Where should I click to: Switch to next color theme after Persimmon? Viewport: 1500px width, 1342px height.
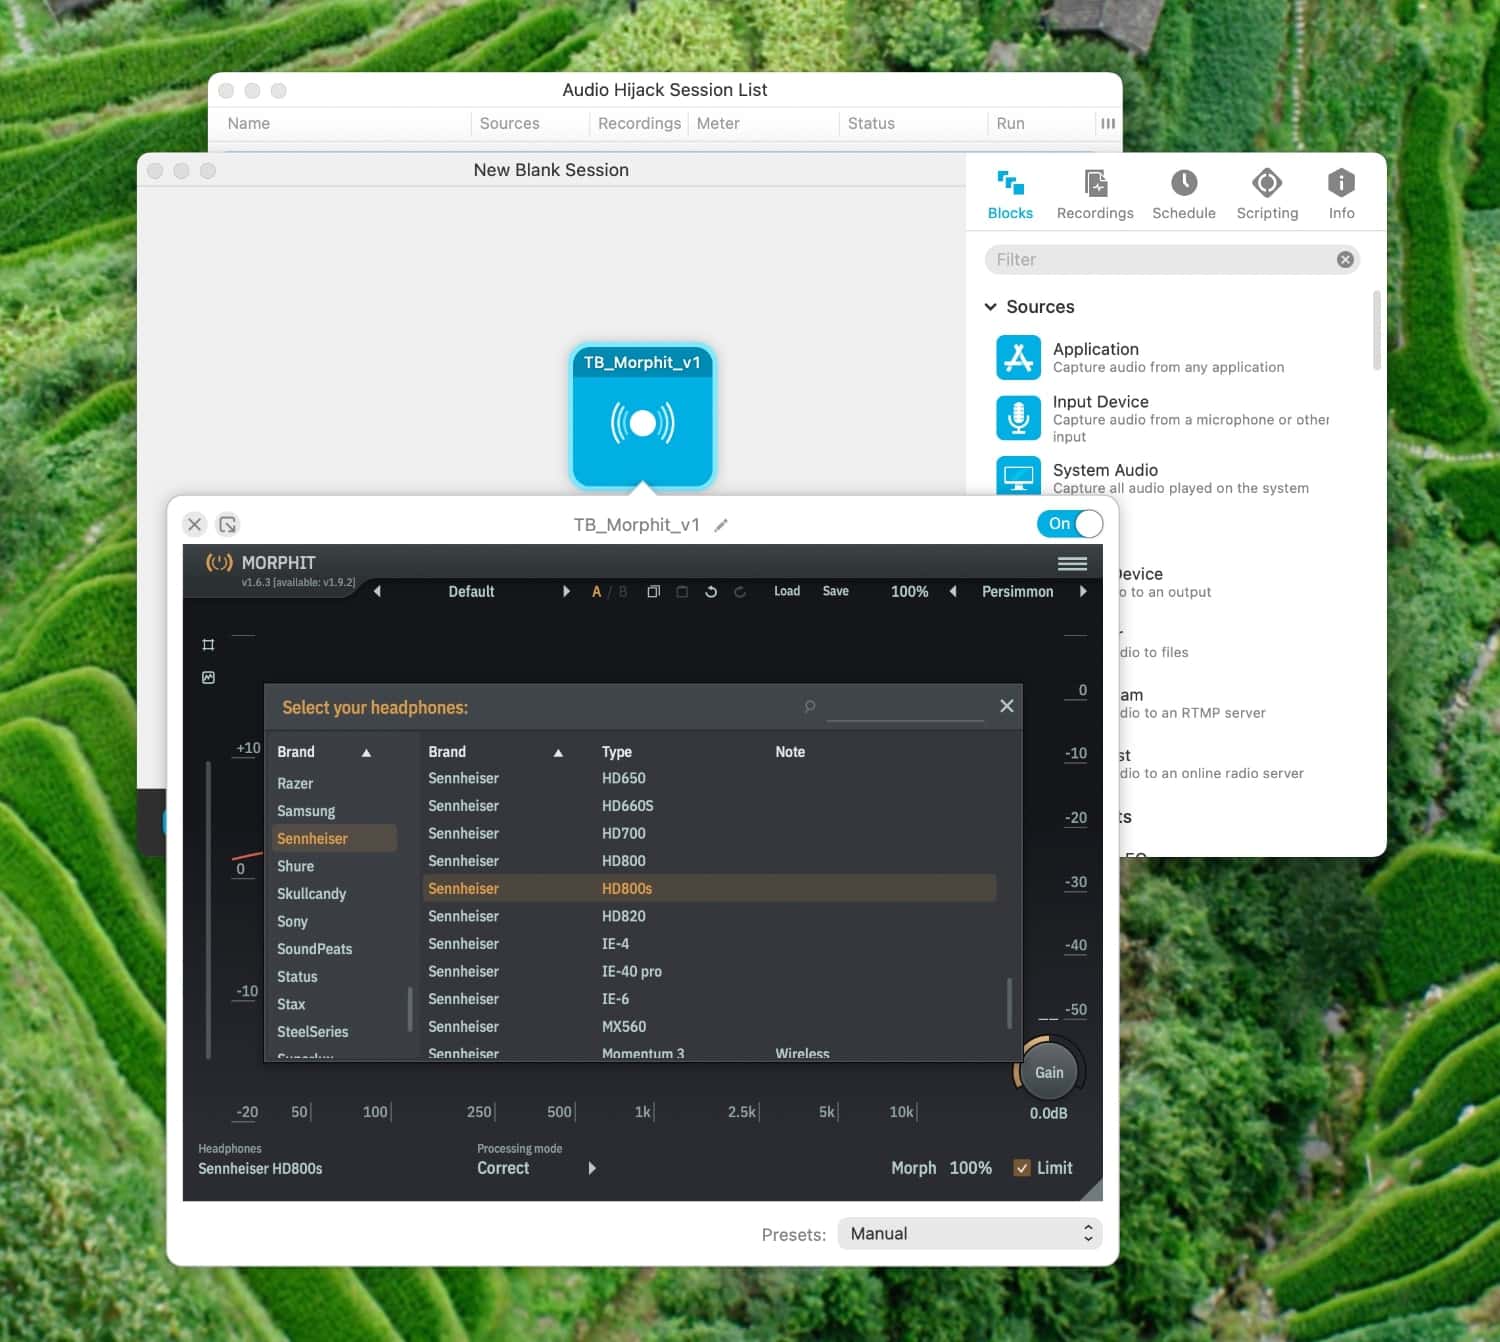click(x=1083, y=592)
